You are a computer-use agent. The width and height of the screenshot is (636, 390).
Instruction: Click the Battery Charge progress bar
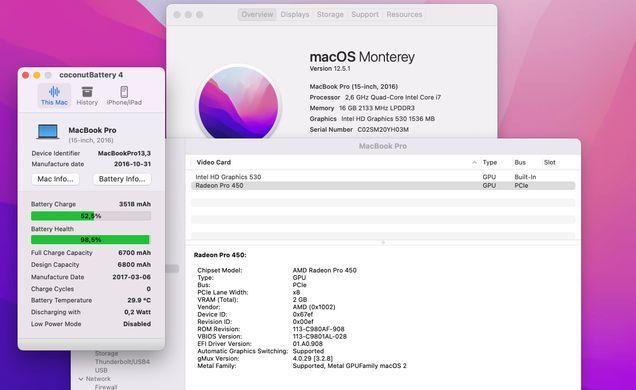pyautogui.click(x=91, y=216)
